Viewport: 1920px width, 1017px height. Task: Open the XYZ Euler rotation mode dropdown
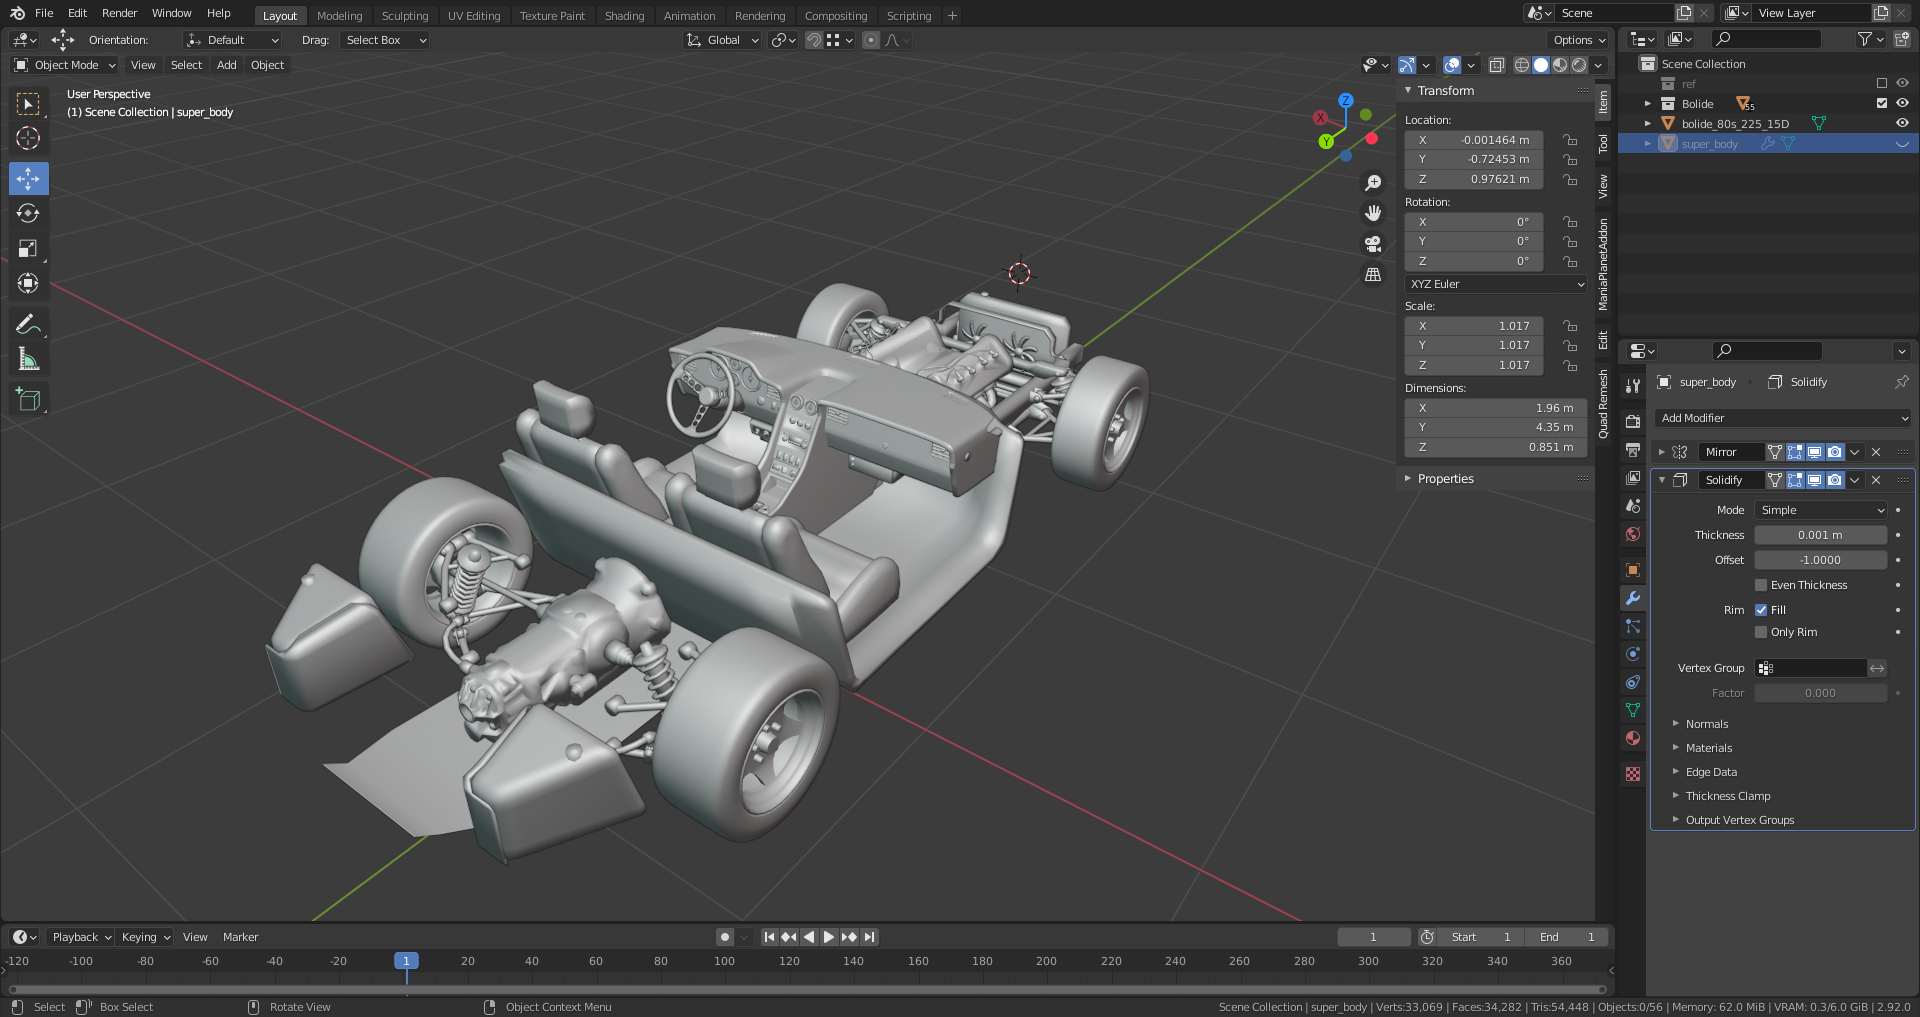tap(1496, 284)
